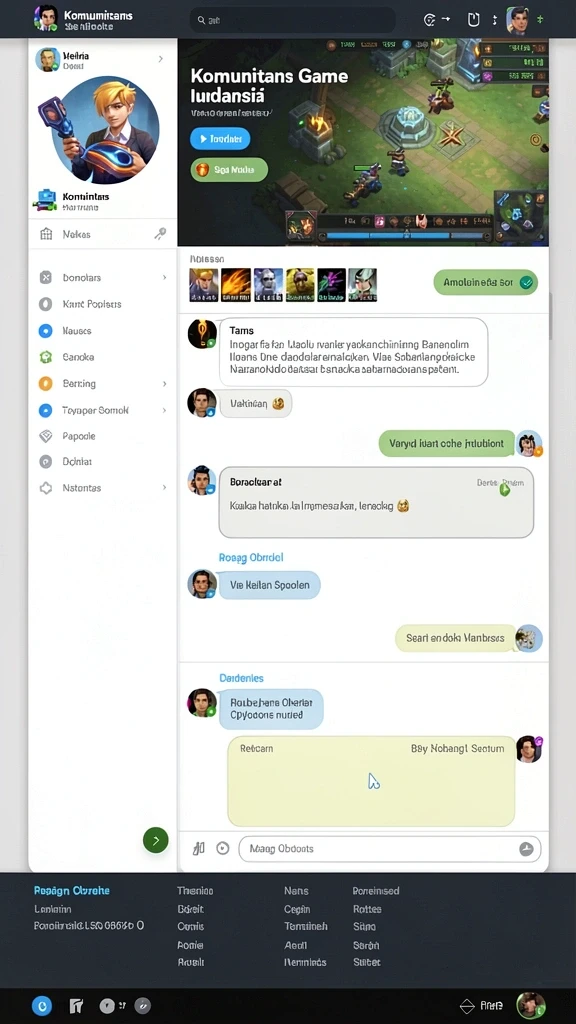Click the search field in the top bar
The width and height of the screenshot is (576, 1024).
292,20
